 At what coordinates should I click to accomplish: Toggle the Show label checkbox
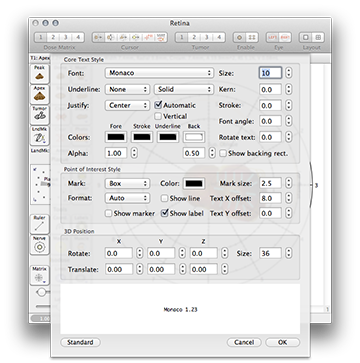(164, 213)
